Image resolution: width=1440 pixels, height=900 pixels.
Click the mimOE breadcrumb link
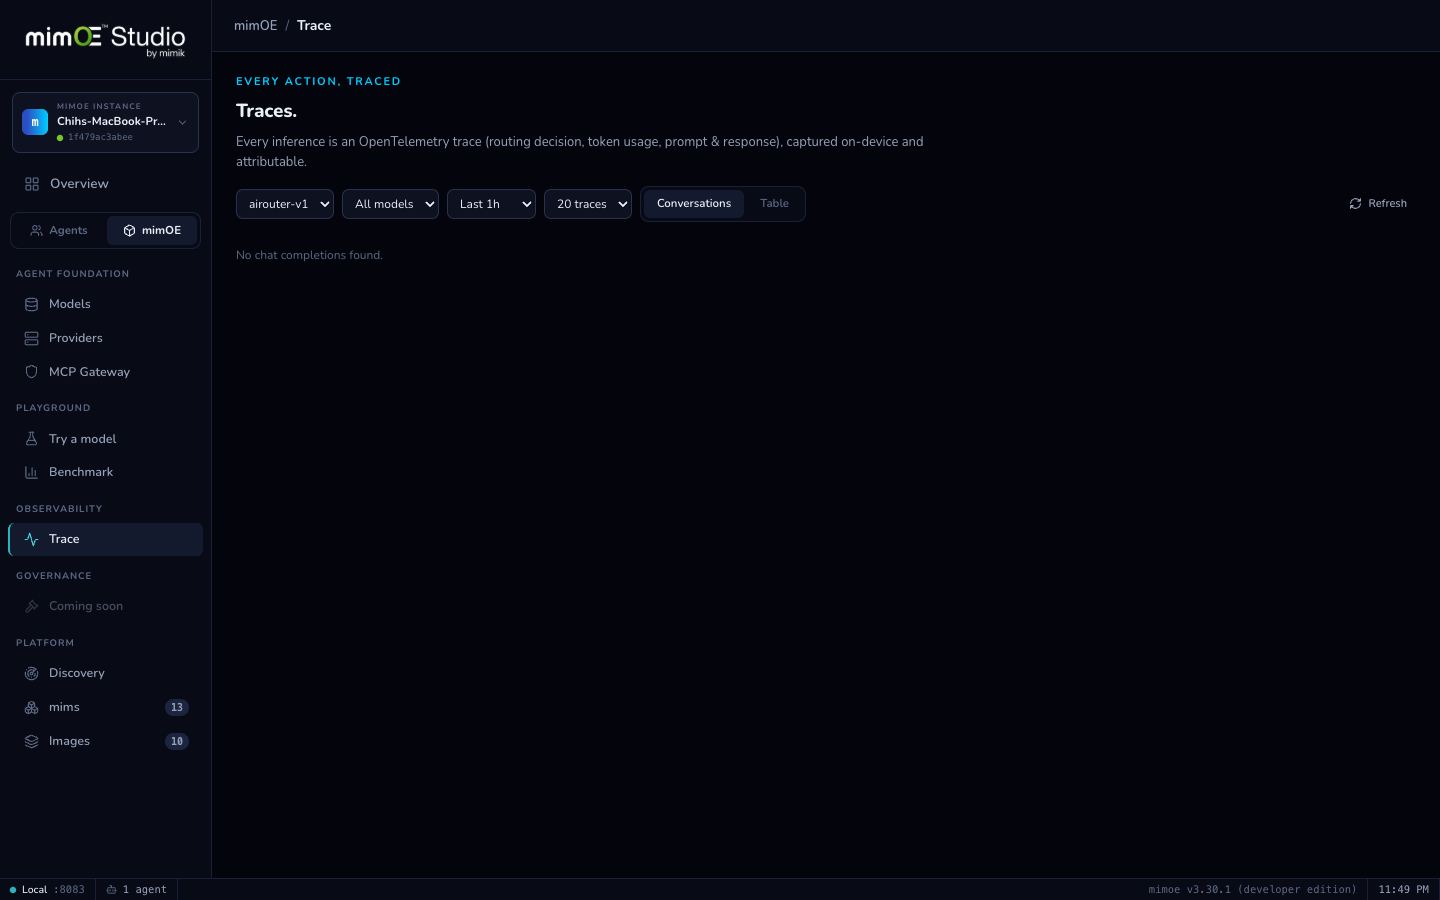click(x=256, y=26)
